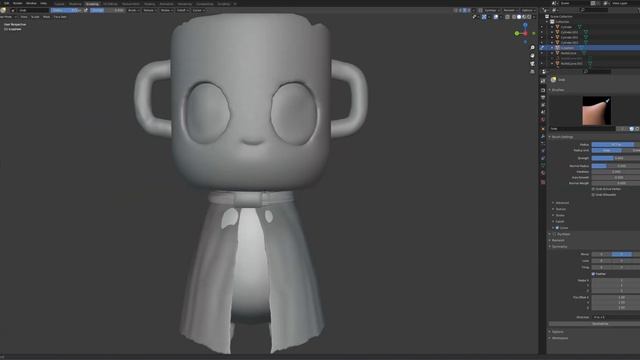Toggle X-ray display button
Screen dimensions: 640x360
(x=507, y=17)
